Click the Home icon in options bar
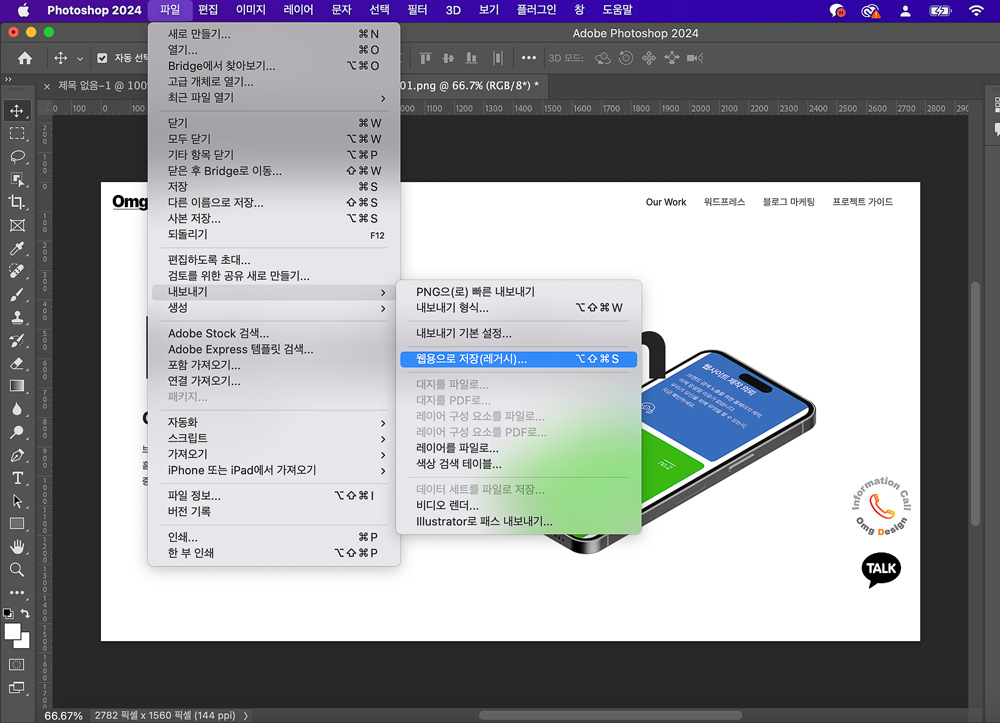 [25, 58]
